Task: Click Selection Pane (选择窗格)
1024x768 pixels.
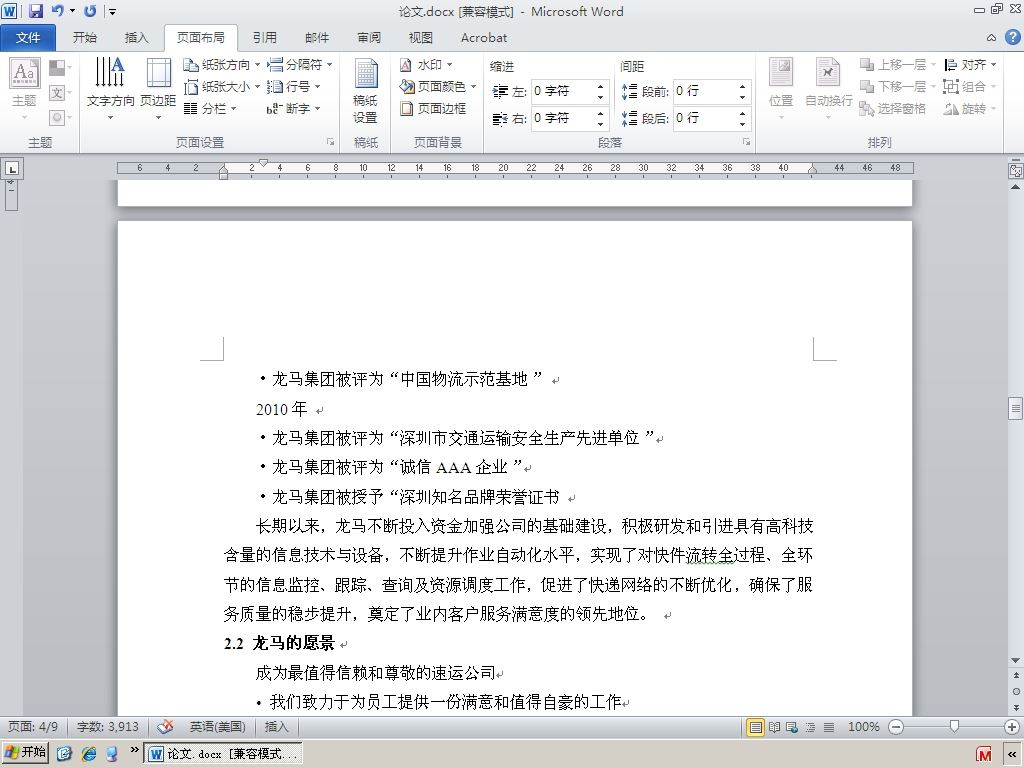Action: tap(893, 108)
